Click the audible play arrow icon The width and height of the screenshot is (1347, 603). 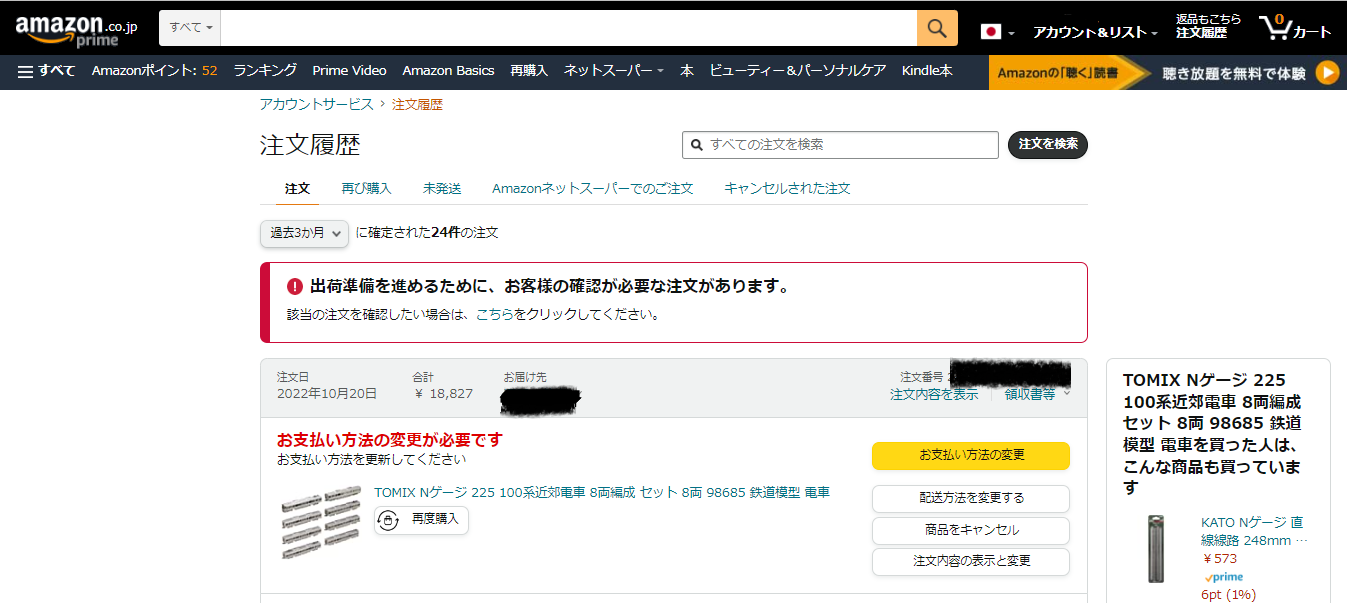click(x=1326, y=72)
